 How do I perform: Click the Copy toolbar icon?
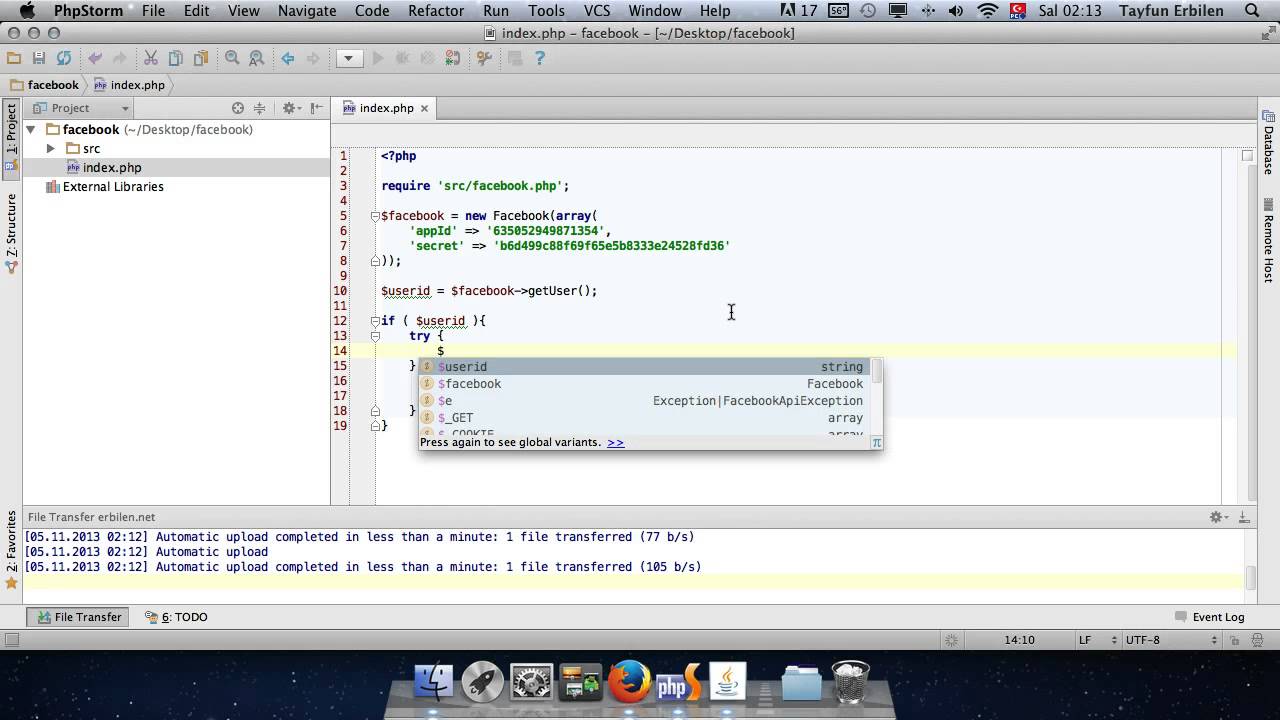click(x=176, y=58)
